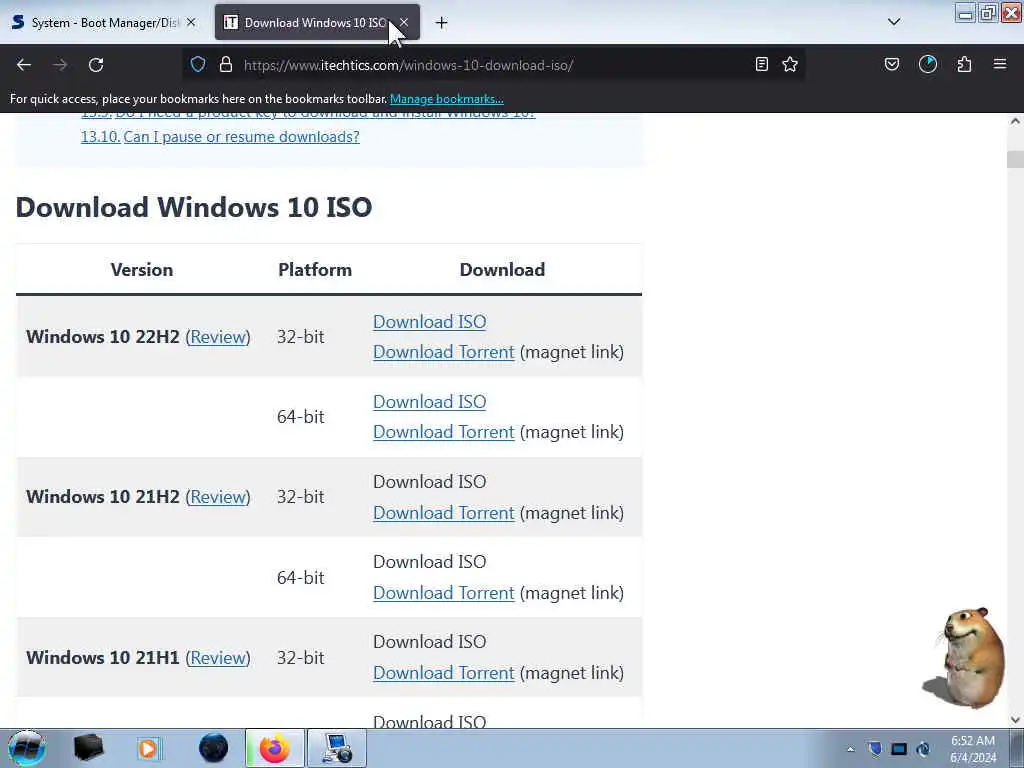Show hidden system tray icons arrow
This screenshot has height=768, width=1024.
point(850,749)
